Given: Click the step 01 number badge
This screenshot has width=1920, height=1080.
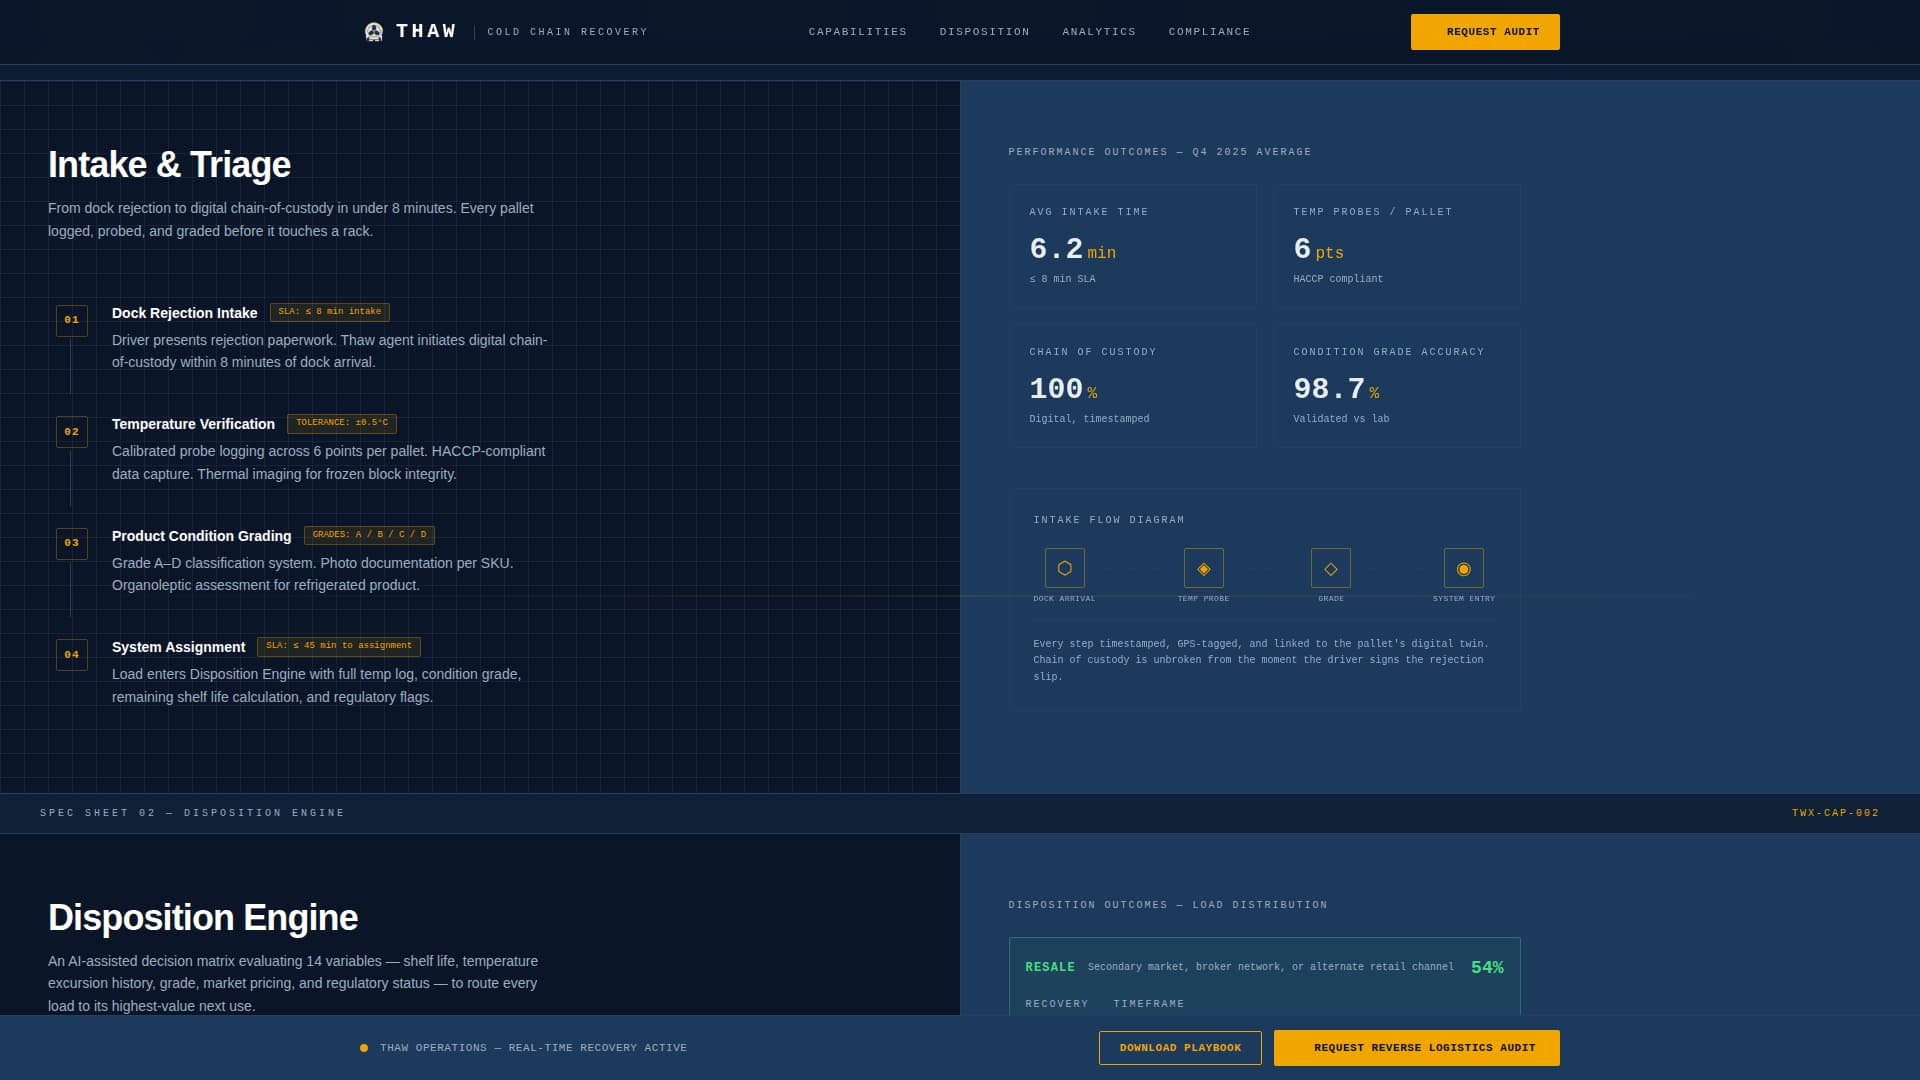Looking at the screenshot, I should [72, 320].
